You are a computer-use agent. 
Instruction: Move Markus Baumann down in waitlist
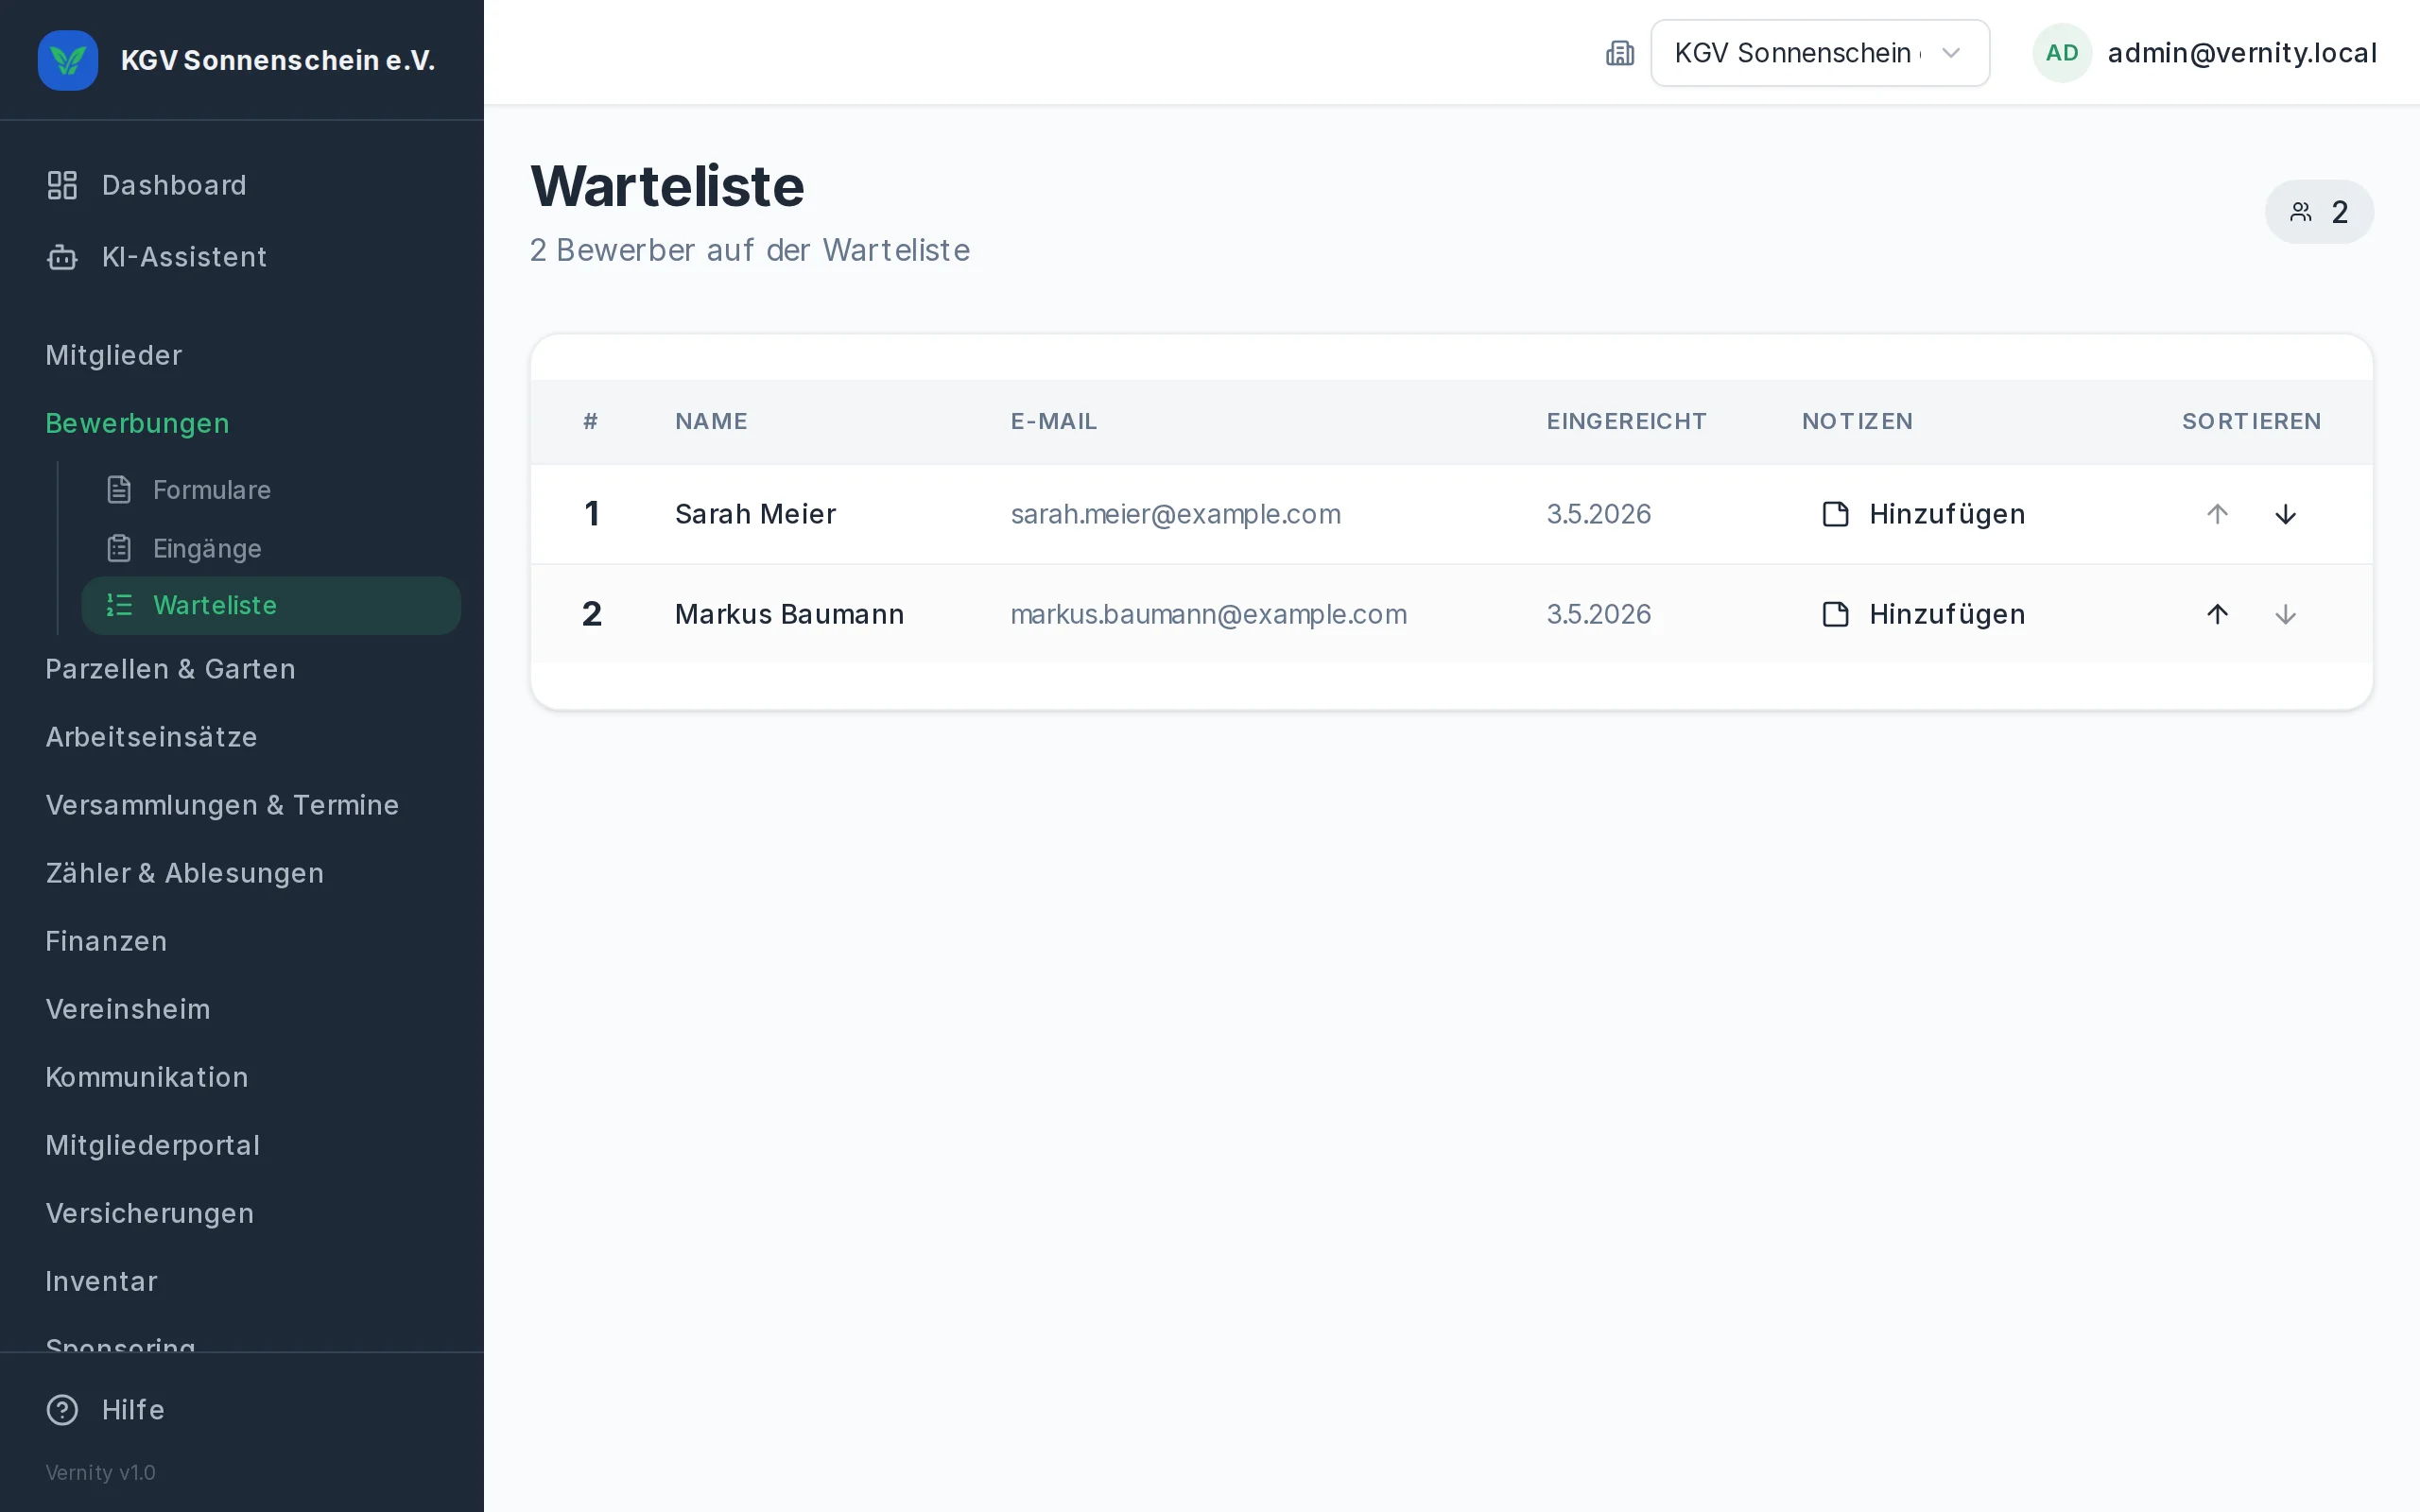pyautogui.click(x=2285, y=614)
